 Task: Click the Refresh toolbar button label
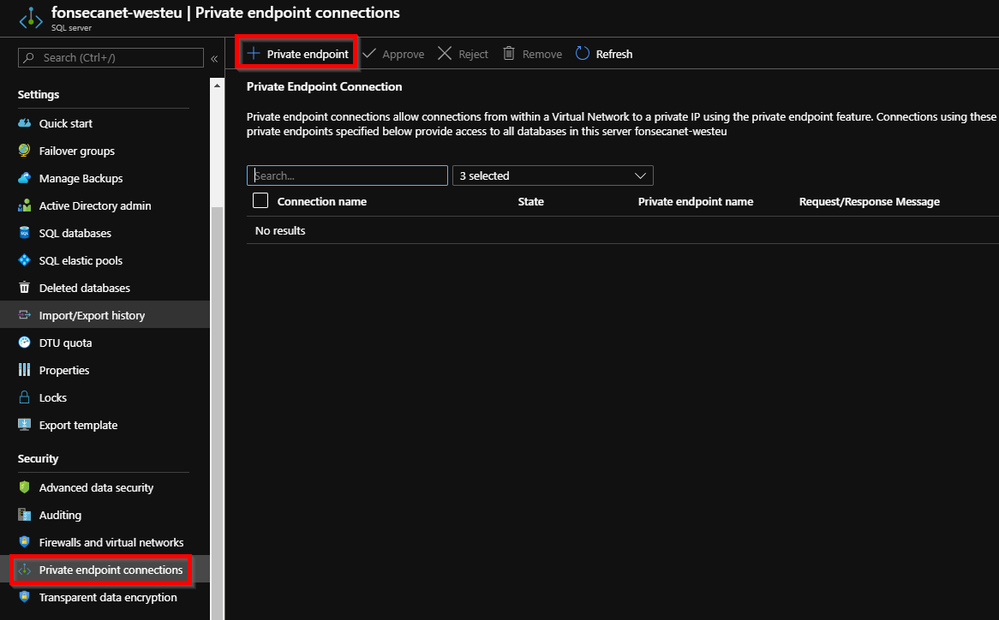click(x=614, y=54)
